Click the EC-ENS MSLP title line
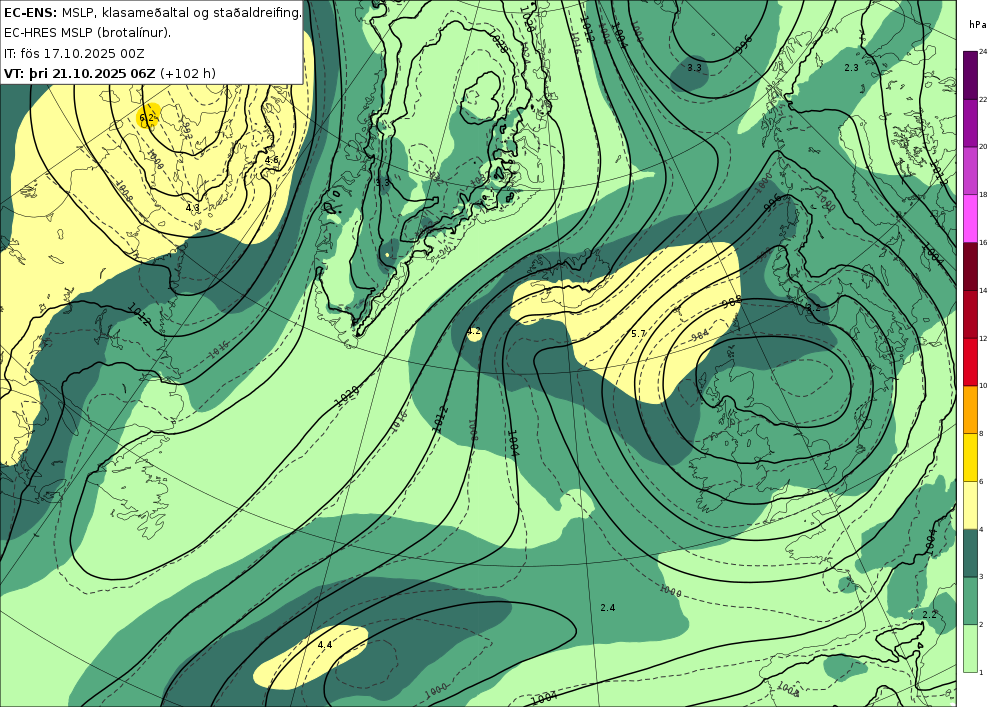The width and height of the screenshot is (1000, 707). [152, 12]
